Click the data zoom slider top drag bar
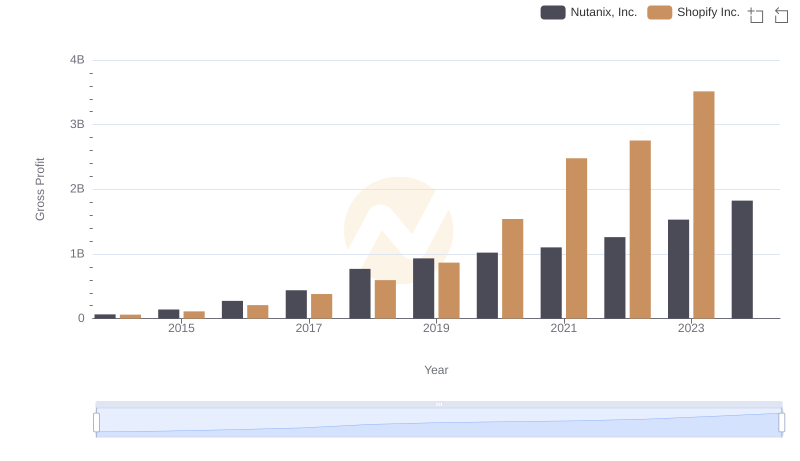The image size is (800, 461). pyautogui.click(x=439, y=404)
